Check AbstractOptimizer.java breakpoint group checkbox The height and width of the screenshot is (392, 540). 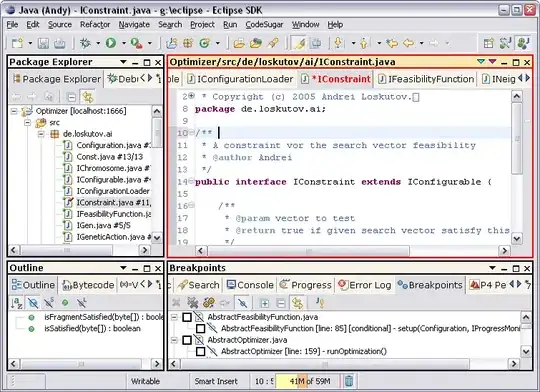pos(187,340)
